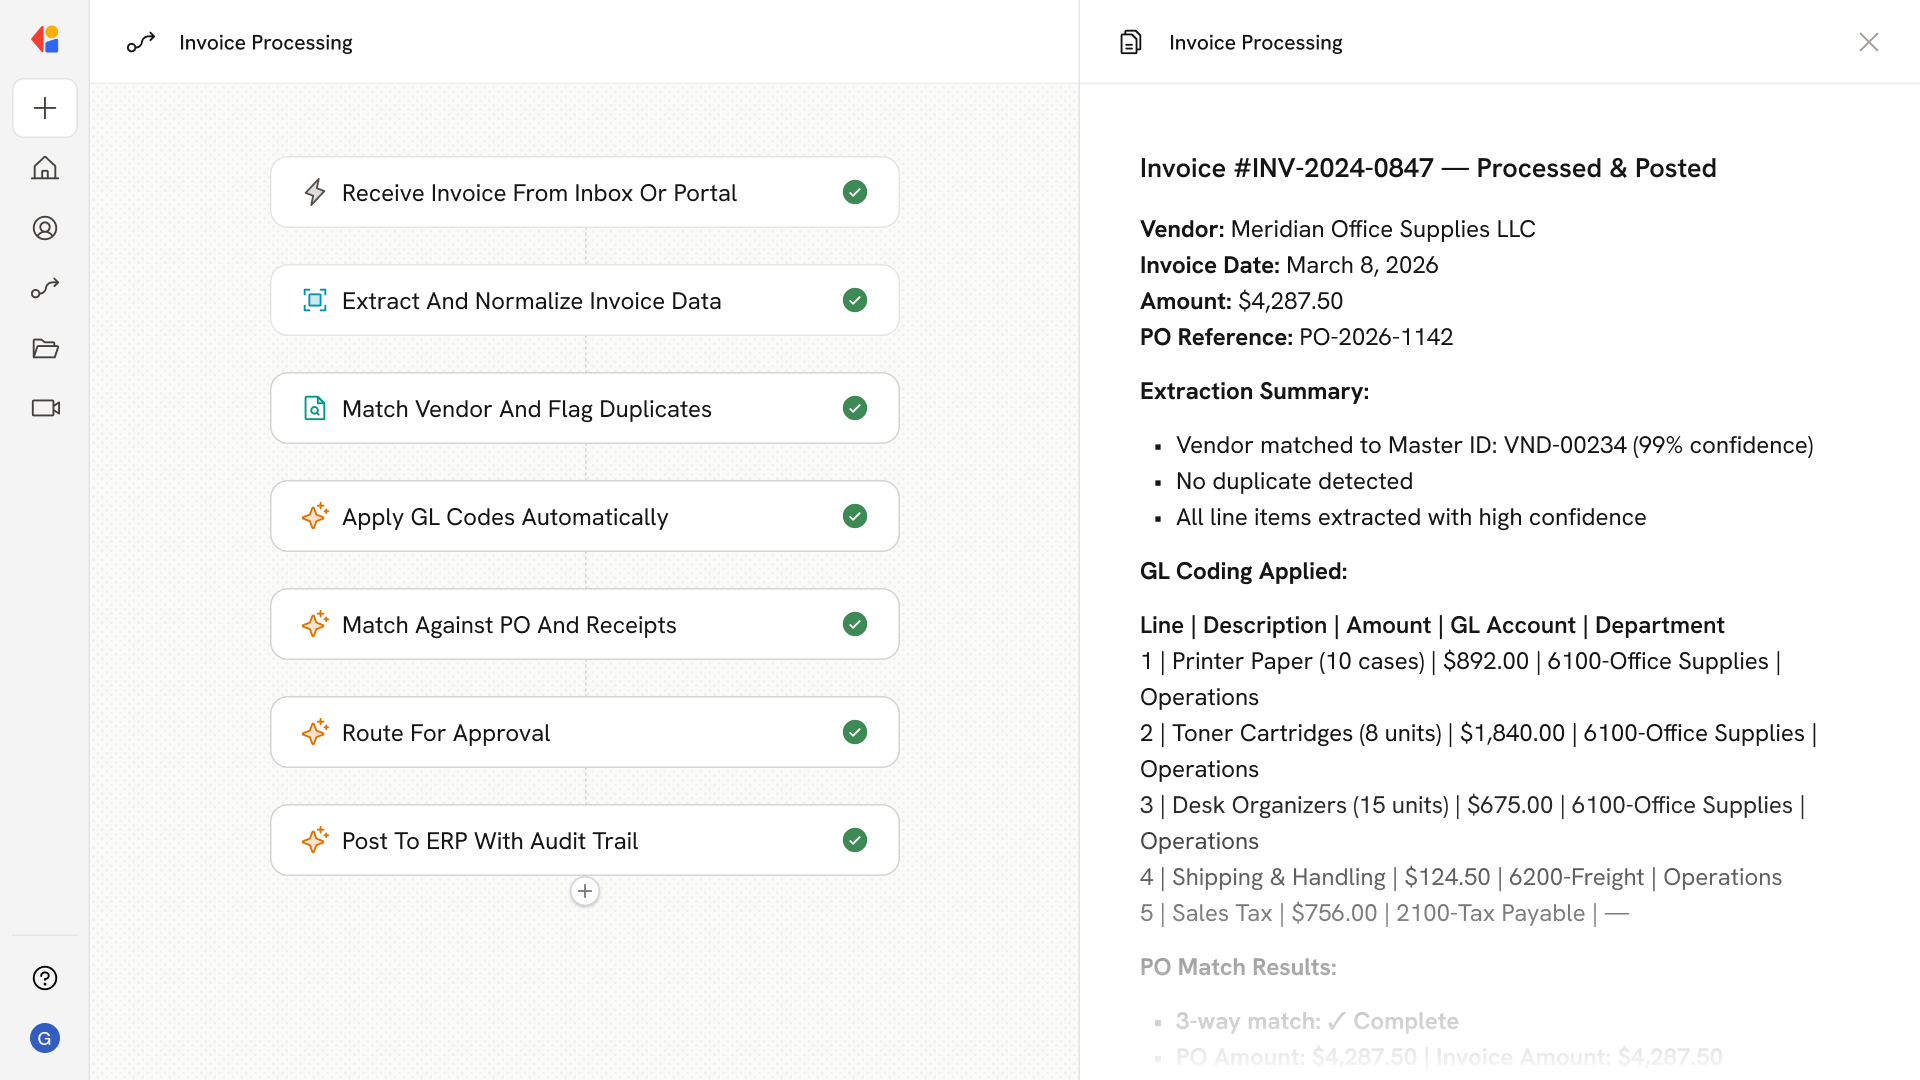
Task: Click the app logo at top left
Action: (45, 39)
